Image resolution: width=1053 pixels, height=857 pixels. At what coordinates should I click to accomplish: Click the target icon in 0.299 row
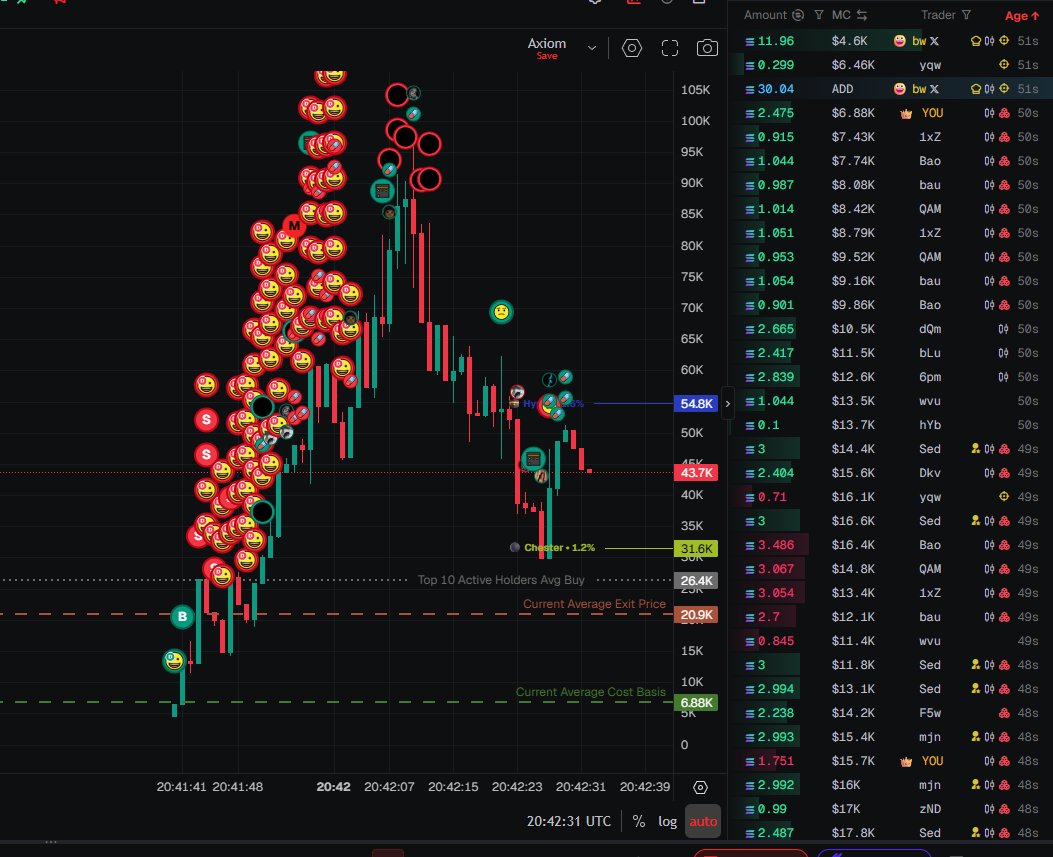[x=1004, y=64]
